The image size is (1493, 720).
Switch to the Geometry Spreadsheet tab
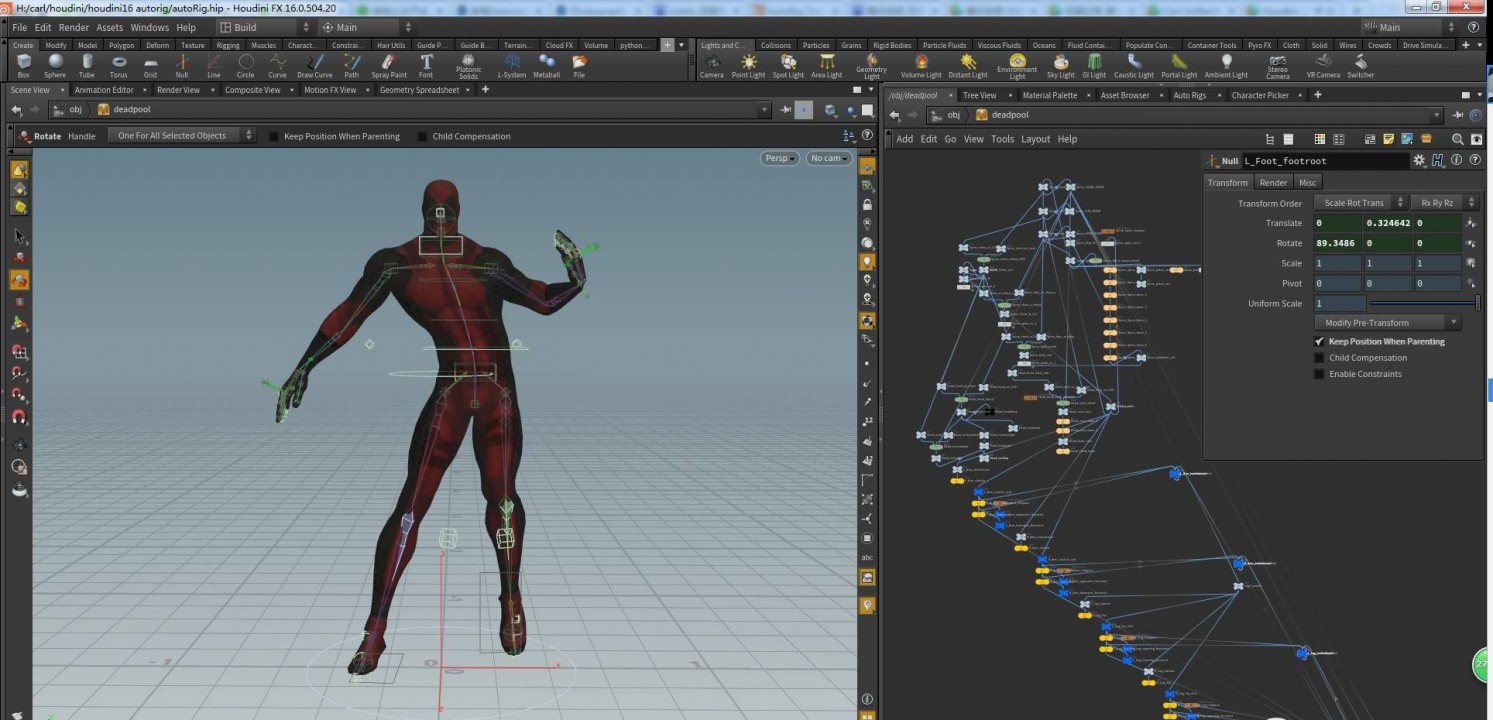[x=419, y=90]
